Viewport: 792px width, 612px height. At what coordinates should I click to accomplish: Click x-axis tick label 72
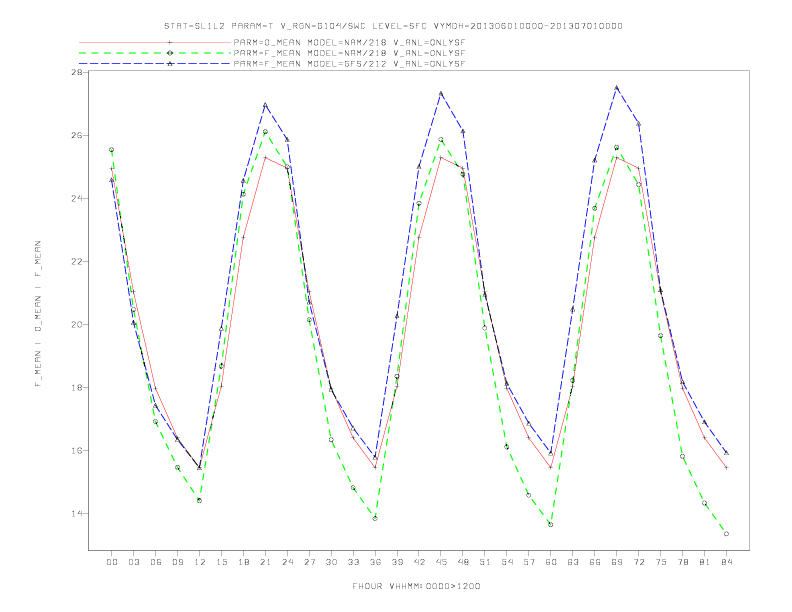coord(638,562)
